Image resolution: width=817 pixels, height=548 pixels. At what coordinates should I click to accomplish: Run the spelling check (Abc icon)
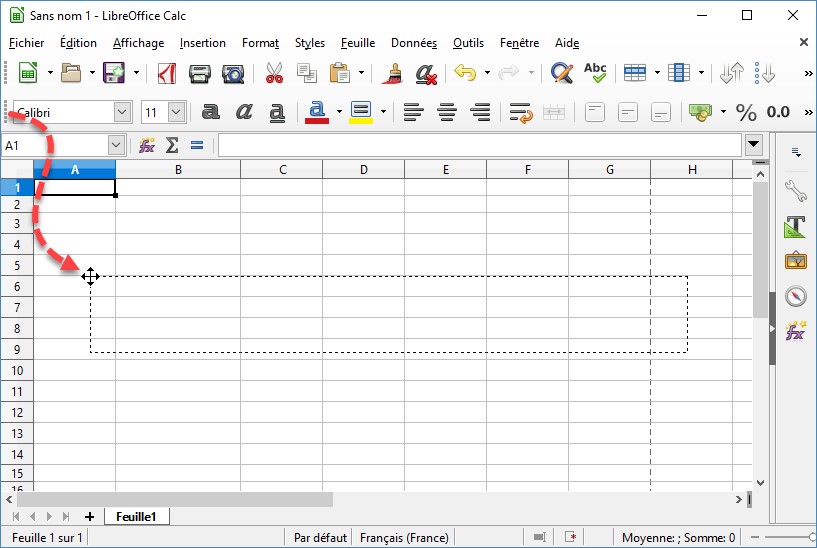(x=595, y=73)
